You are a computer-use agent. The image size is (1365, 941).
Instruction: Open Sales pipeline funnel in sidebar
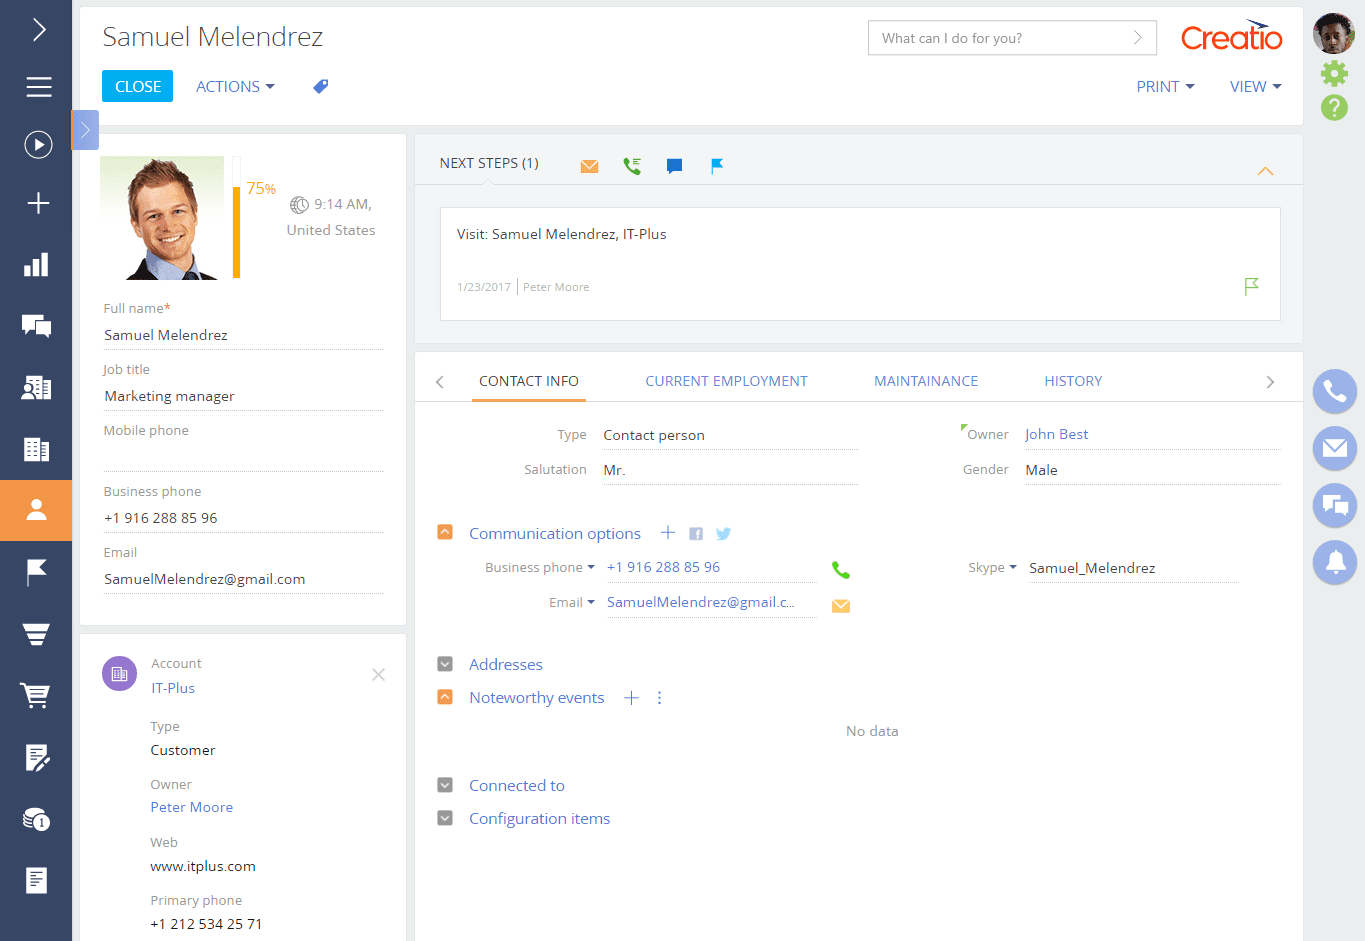36,634
